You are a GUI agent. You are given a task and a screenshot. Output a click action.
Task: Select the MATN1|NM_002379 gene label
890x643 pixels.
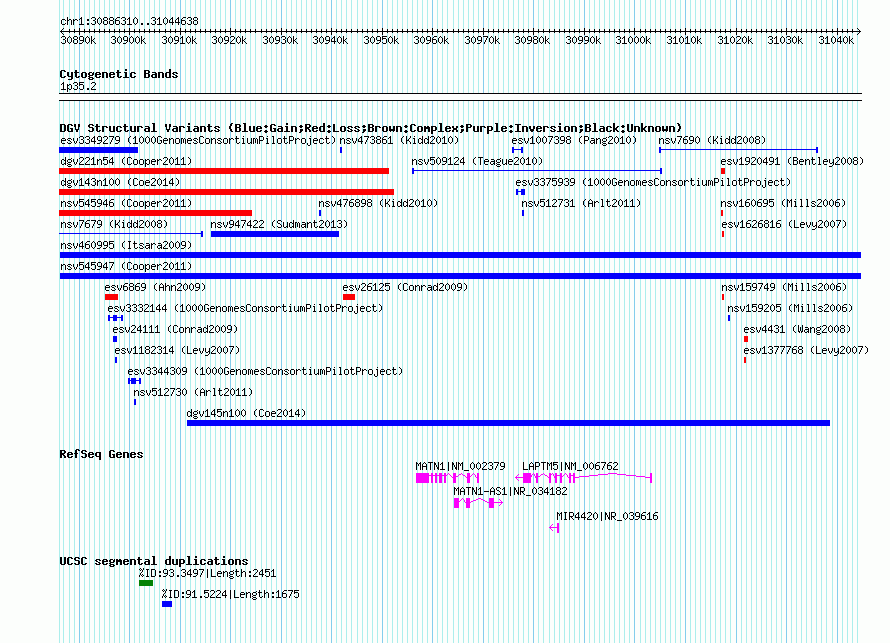460,466
